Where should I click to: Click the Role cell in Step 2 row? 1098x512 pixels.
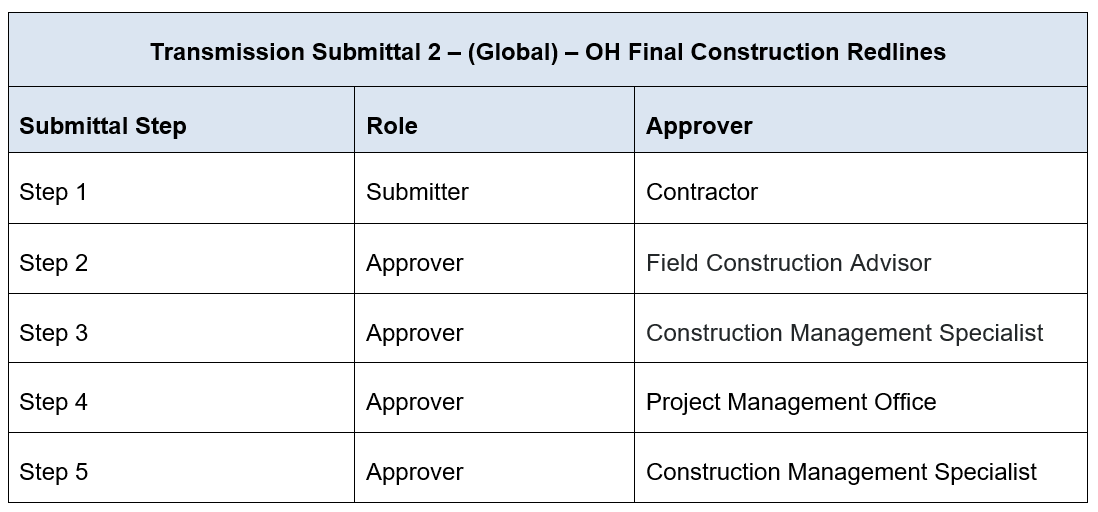[414, 263]
